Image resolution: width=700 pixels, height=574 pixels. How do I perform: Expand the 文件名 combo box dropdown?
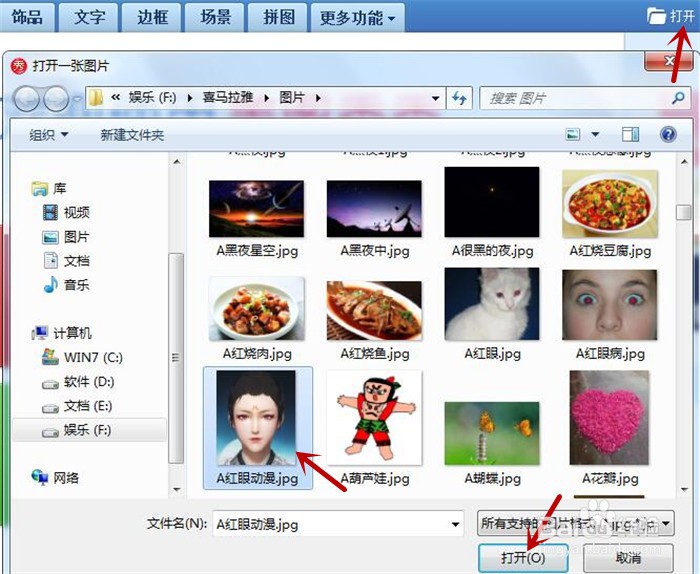[455, 524]
